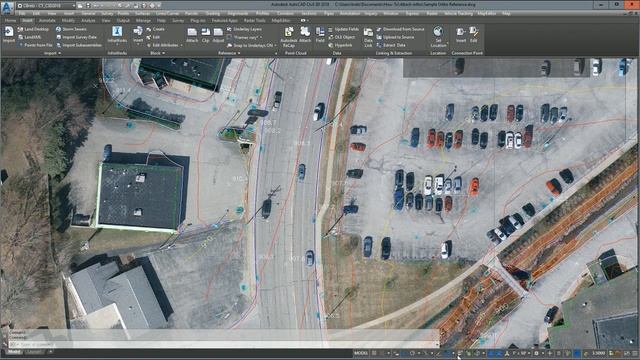
Task: Open the Output ribbon tab
Action: click(x=123, y=20)
